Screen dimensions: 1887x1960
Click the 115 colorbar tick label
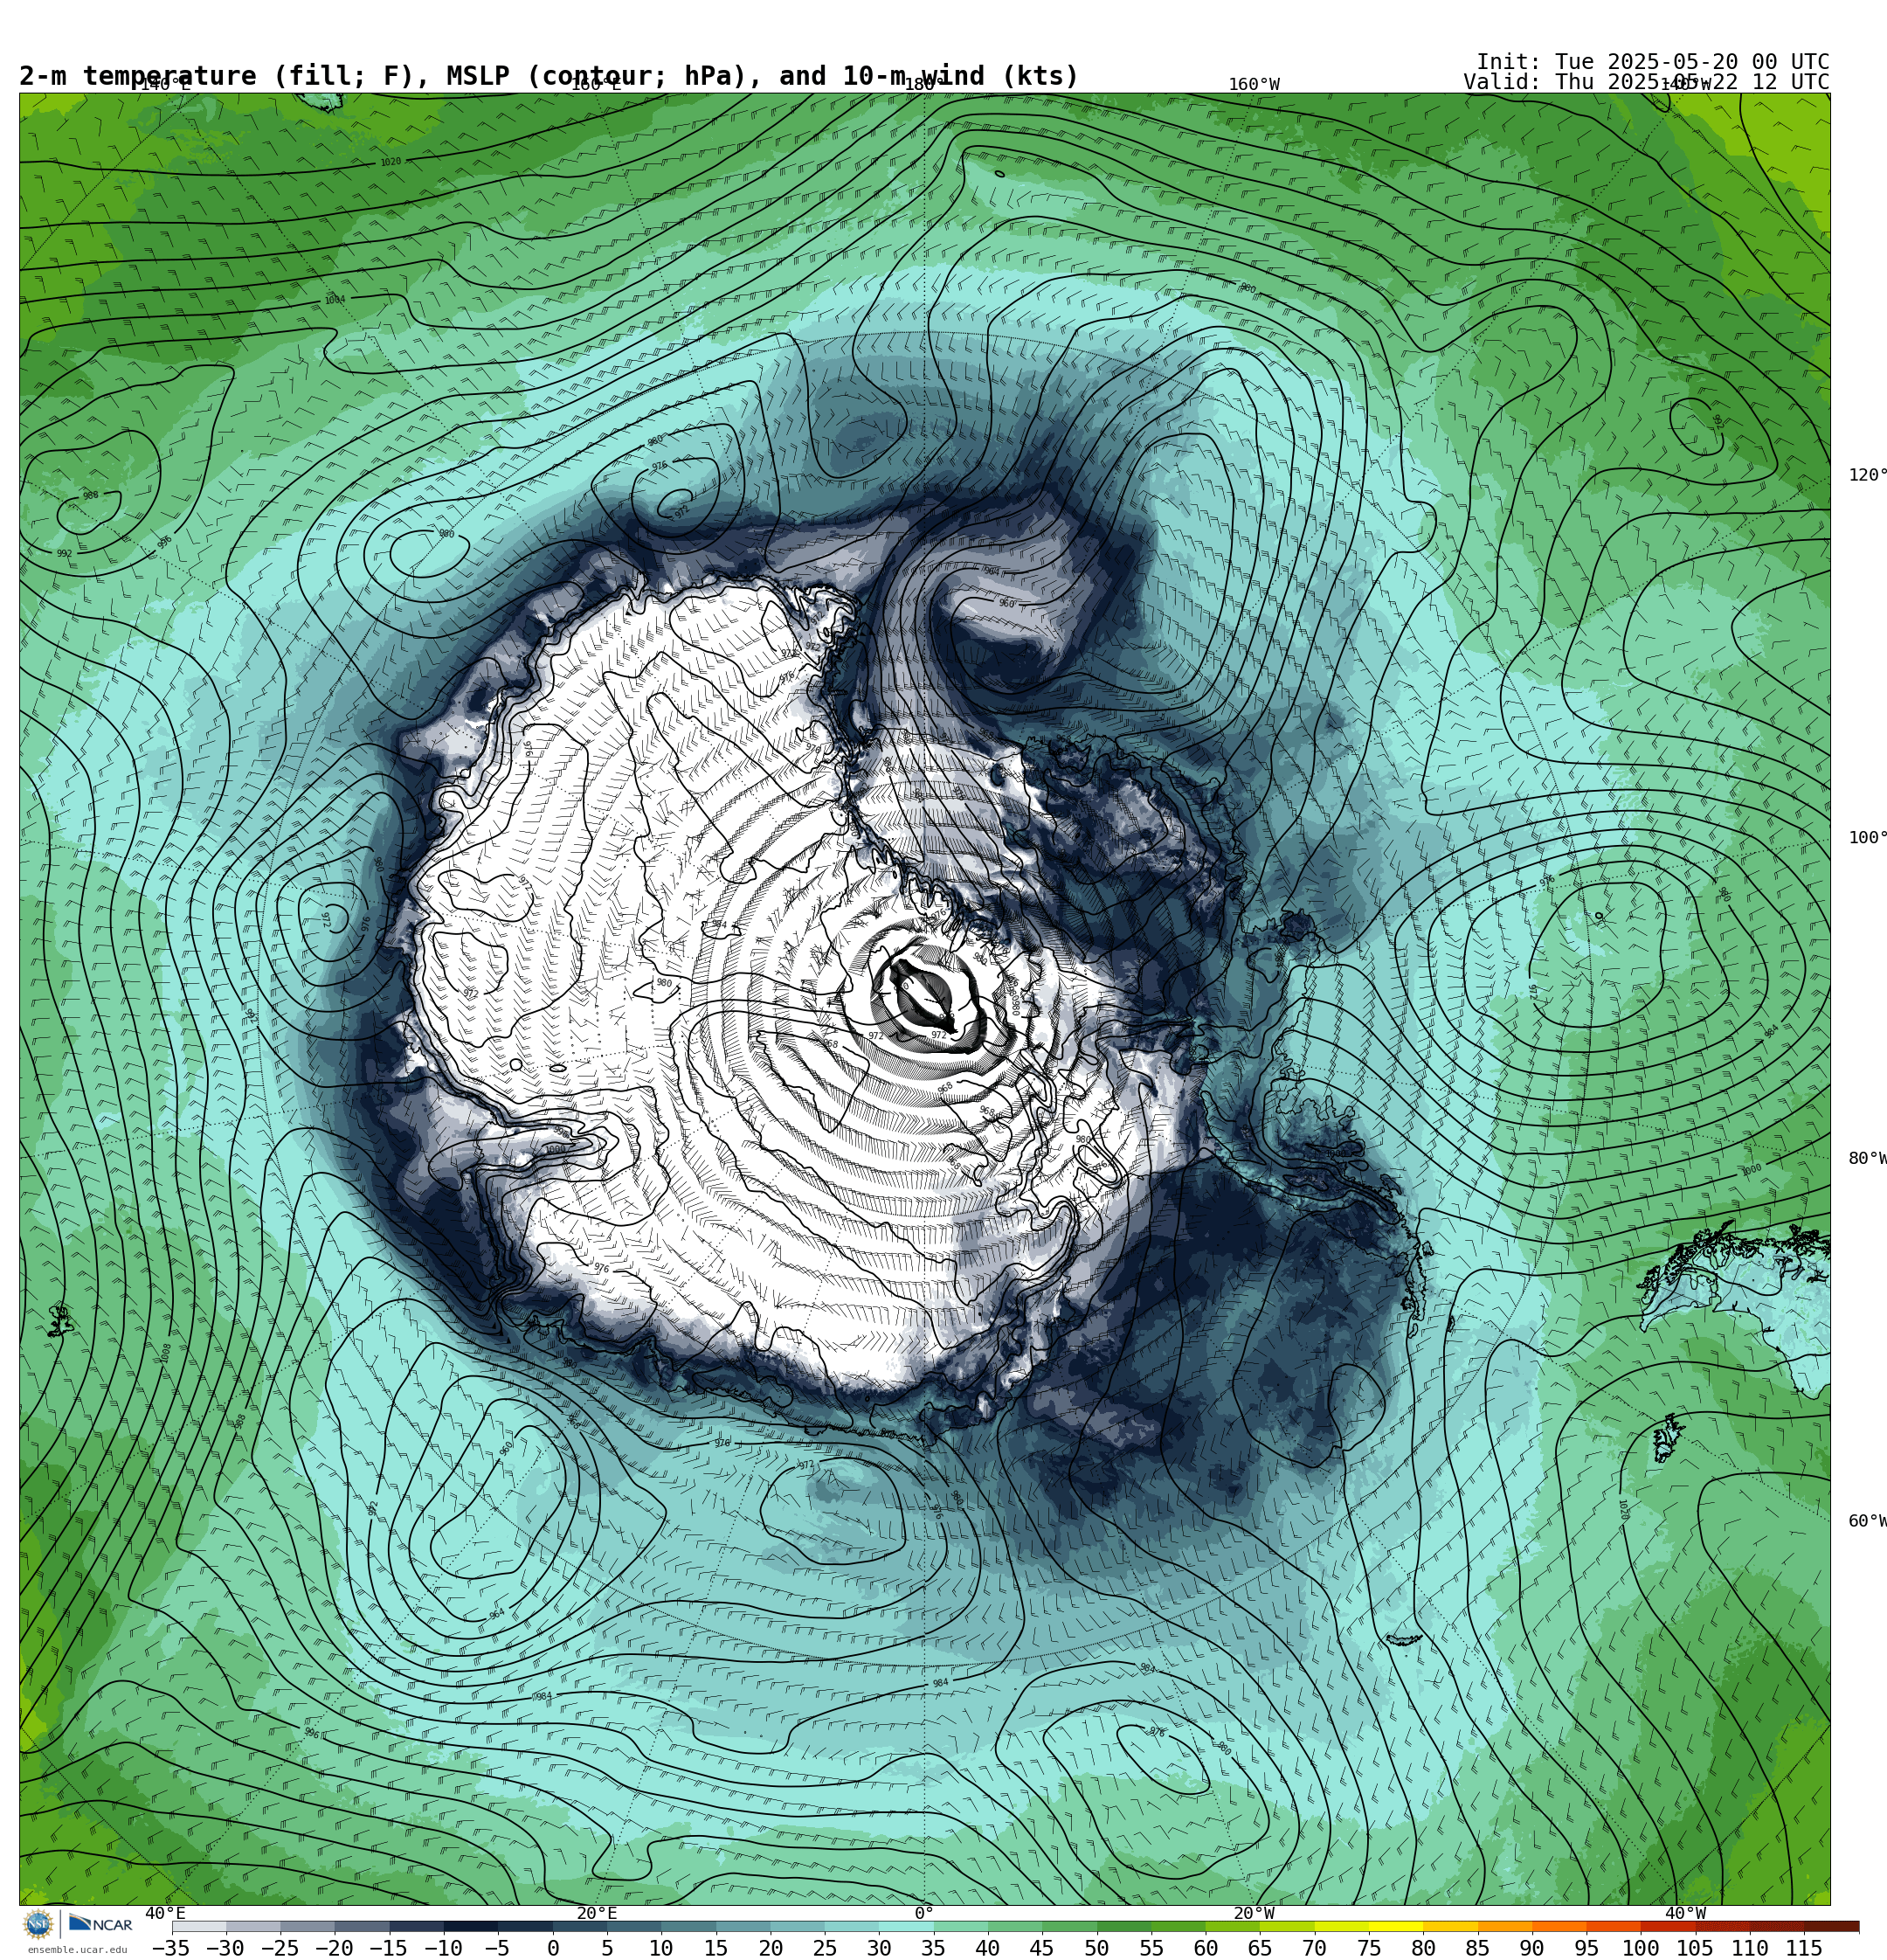[1803, 1948]
